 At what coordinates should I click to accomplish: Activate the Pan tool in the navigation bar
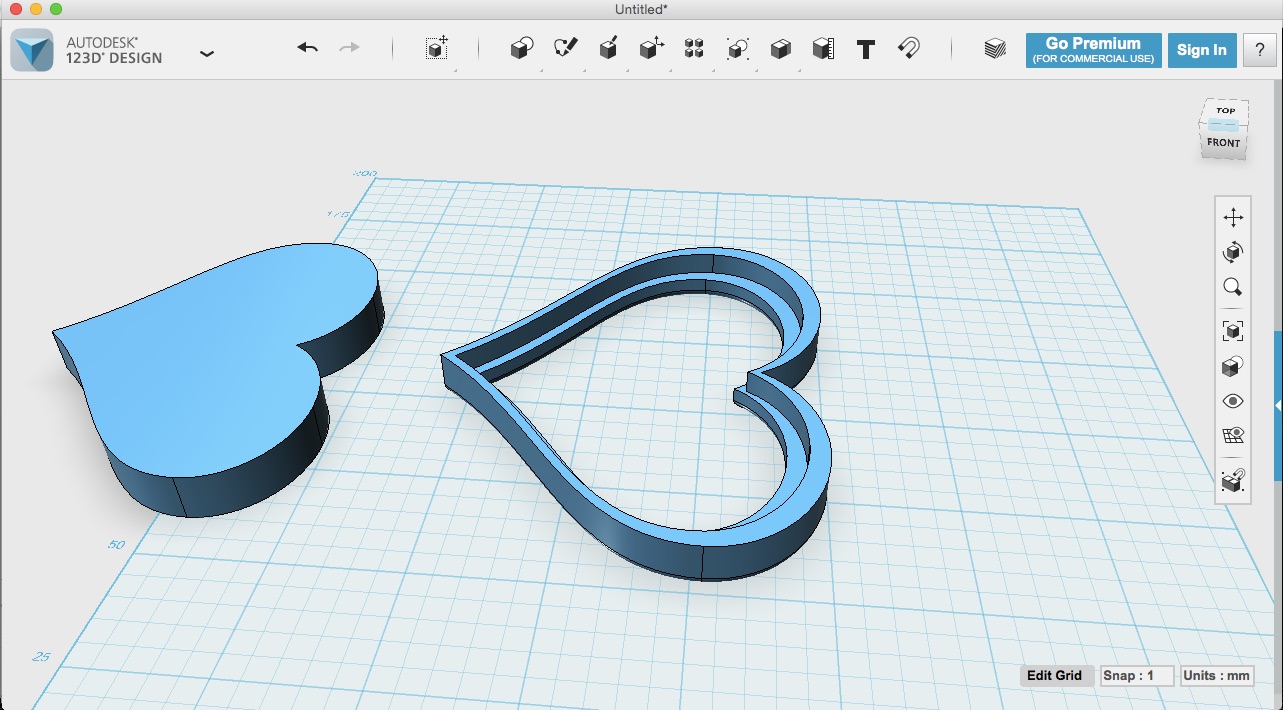click(1233, 217)
